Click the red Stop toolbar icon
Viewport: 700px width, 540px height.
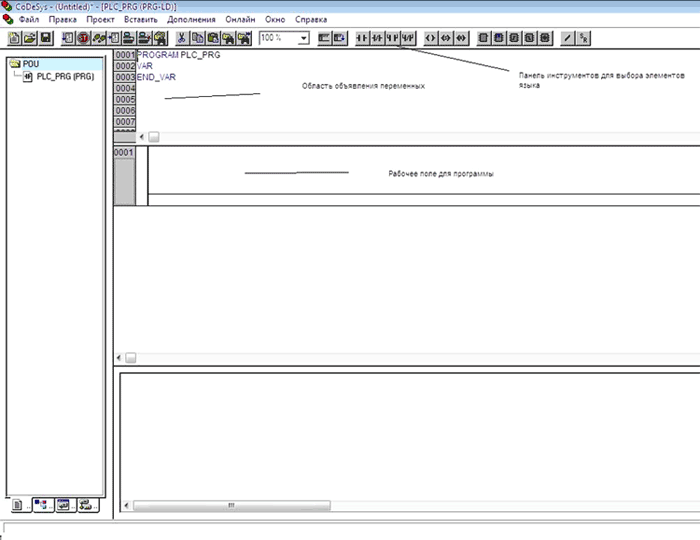[x=83, y=38]
